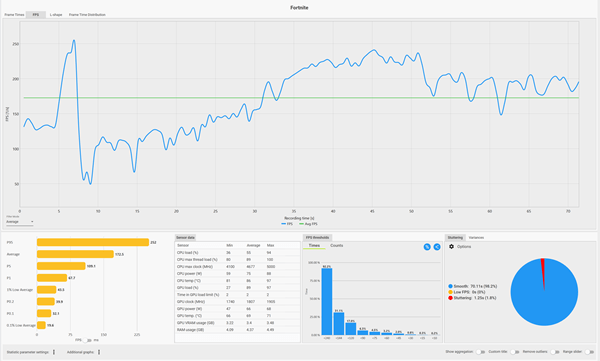Click the P95 yellow bar
Viewport: 600px width, 361px height.
coord(93,242)
